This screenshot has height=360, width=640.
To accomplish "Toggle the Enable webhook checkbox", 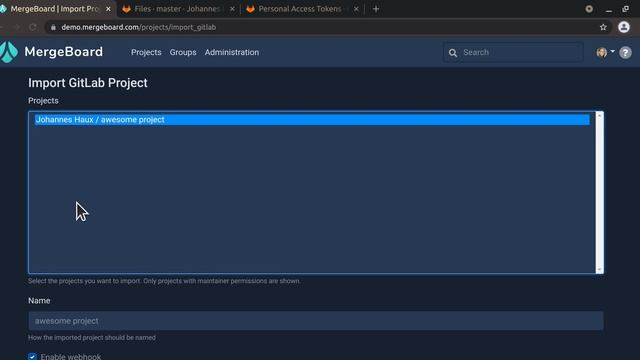I will click(32, 357).
